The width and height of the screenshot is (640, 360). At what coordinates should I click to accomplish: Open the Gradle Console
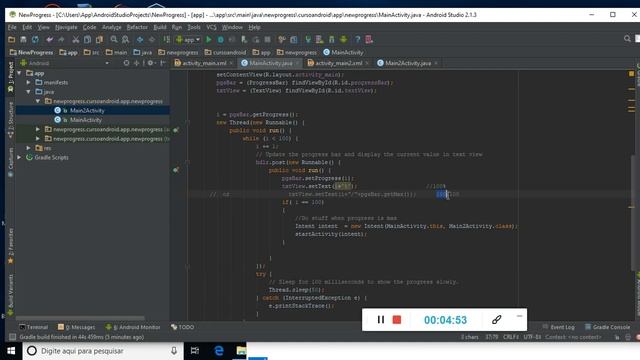[607, 327]
